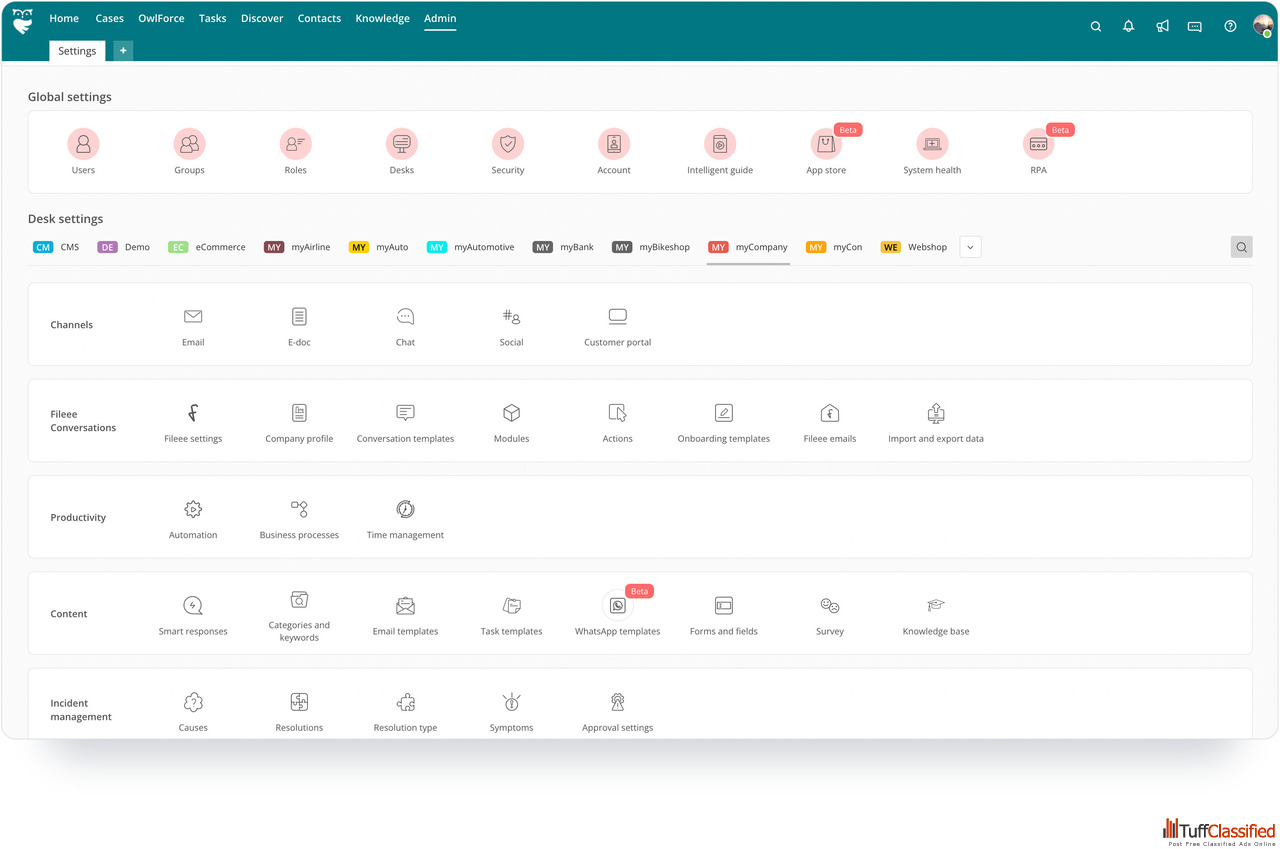This screenshot has width=1280, height=849.
Task: Open the Causes icon
Action: tap(193, 702)
